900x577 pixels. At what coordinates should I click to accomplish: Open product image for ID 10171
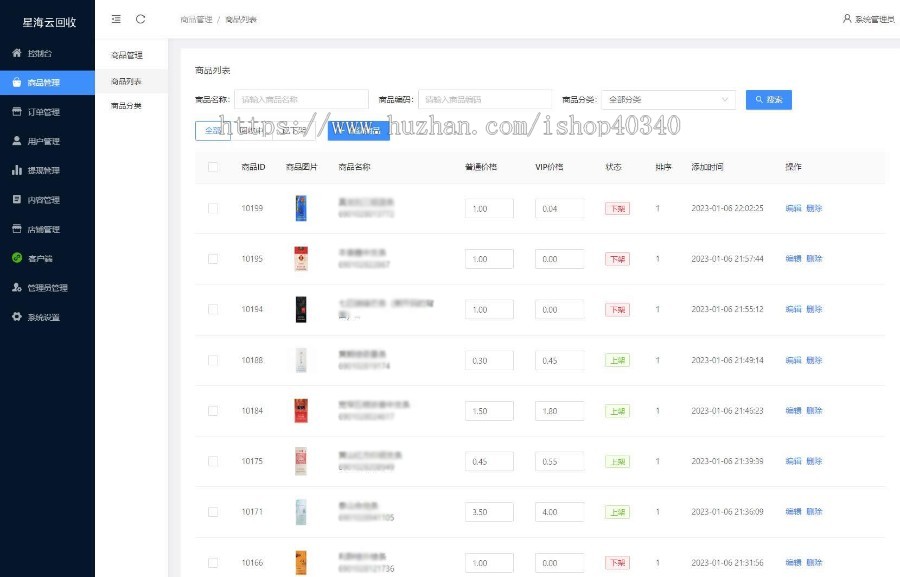tap(301, 512)
